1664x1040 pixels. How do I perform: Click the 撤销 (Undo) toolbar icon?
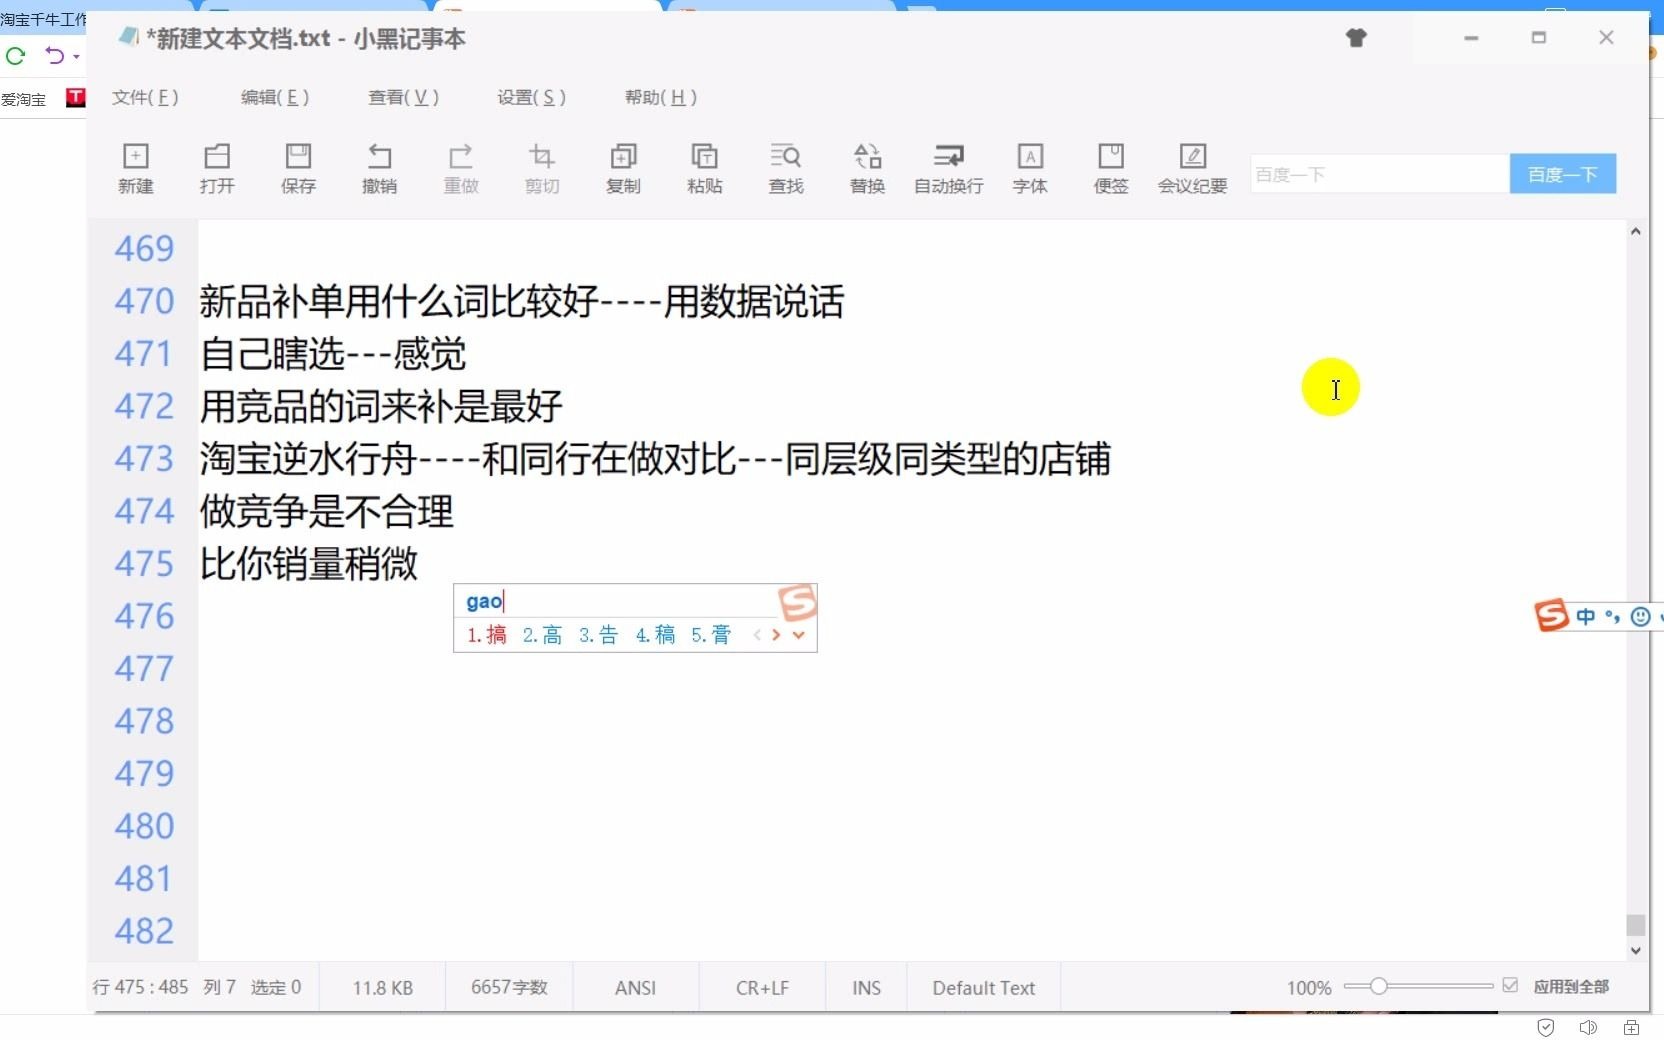[x=380, y=168]
